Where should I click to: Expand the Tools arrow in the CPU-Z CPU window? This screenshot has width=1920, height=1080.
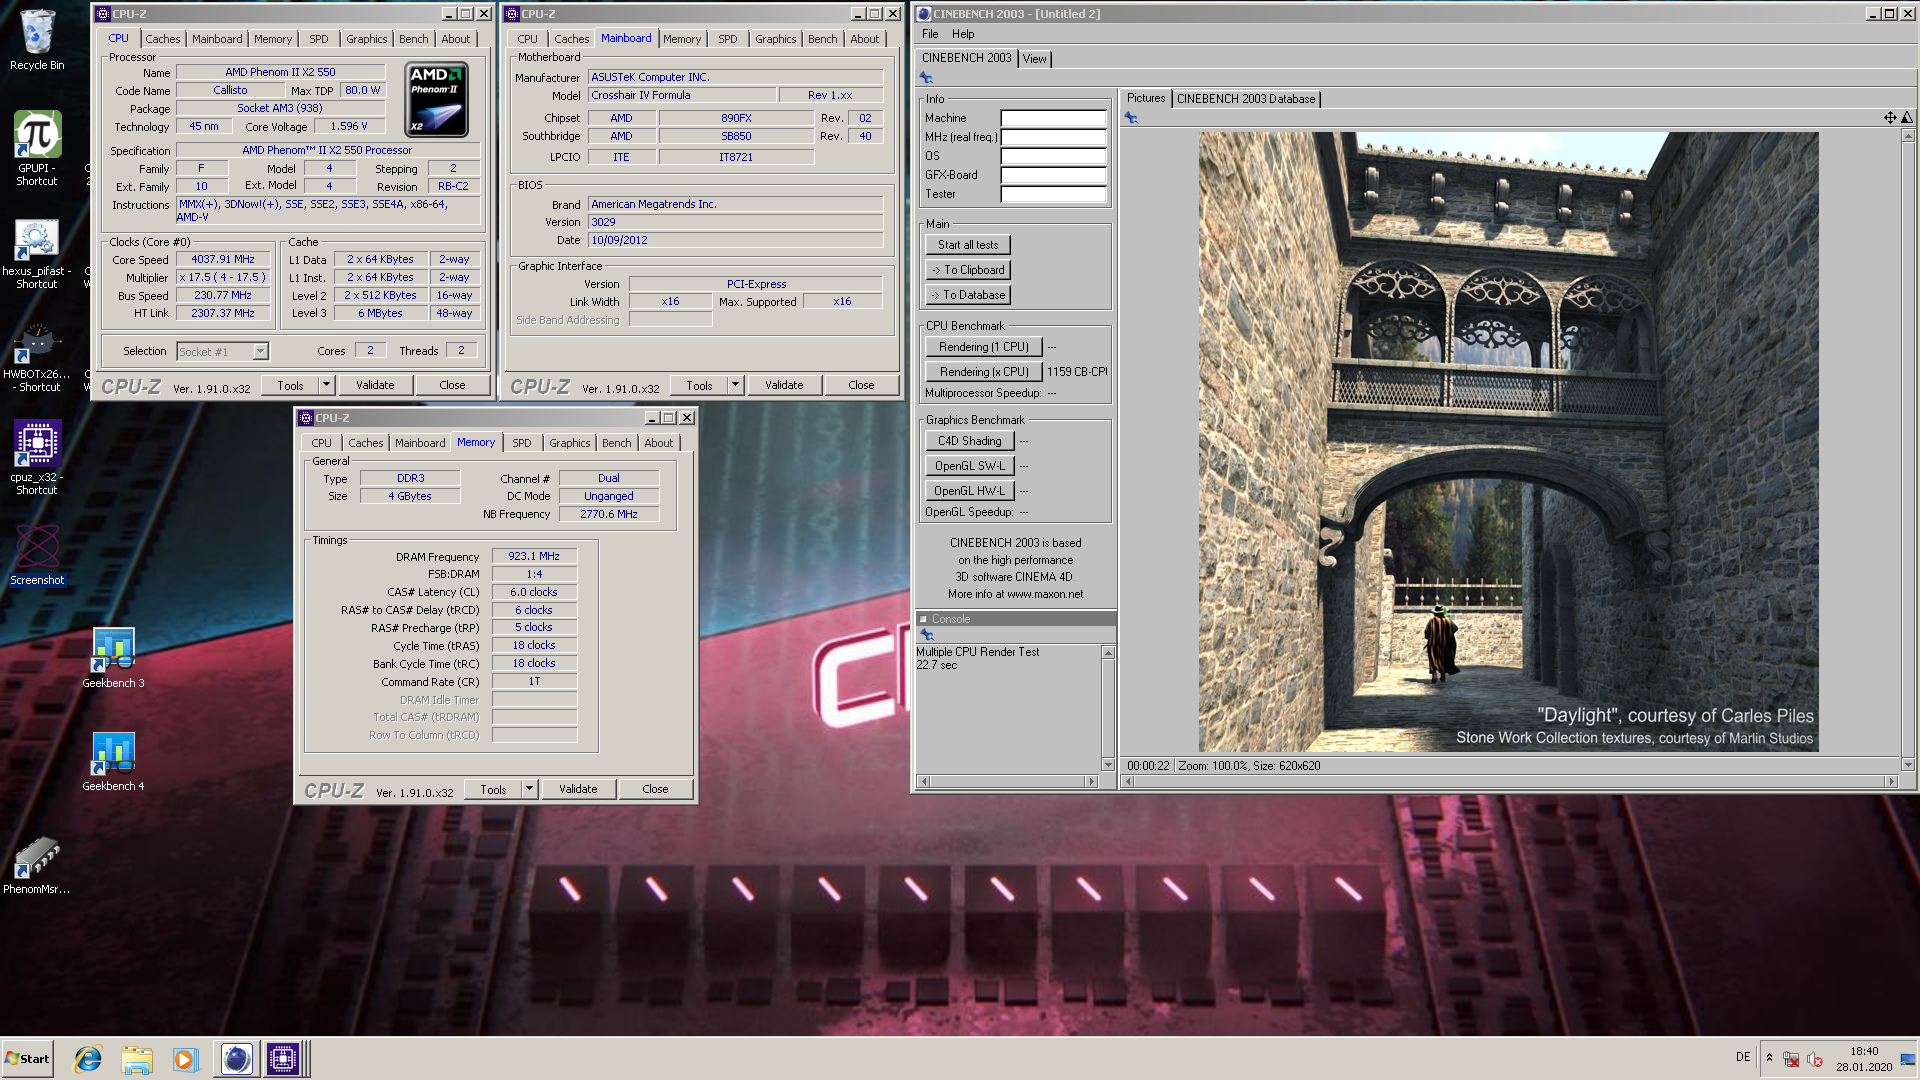pos(326,385)
